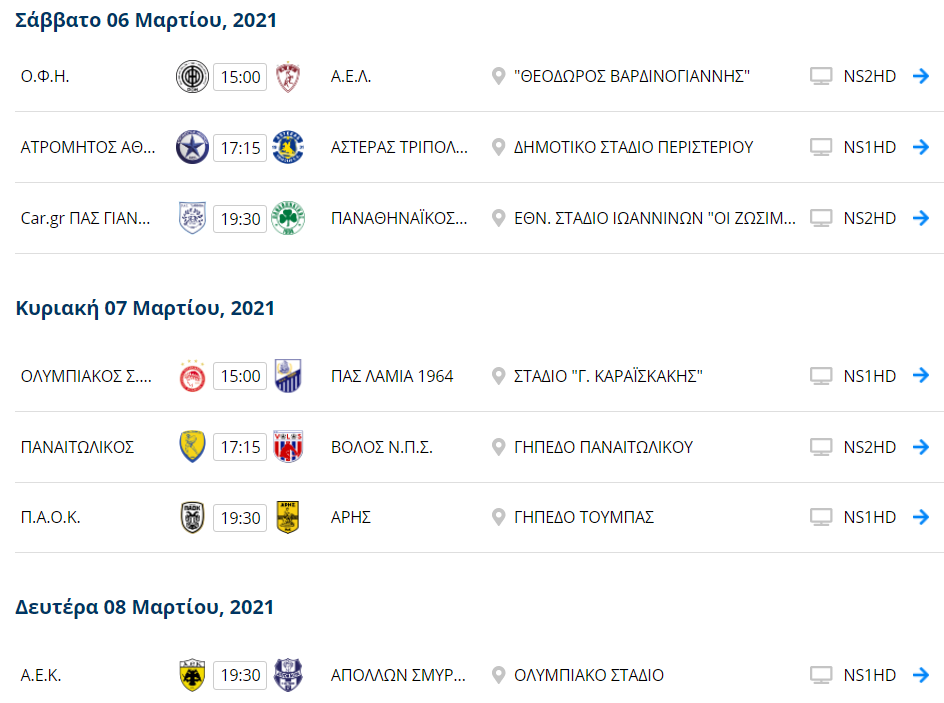
Task: Click the ΟΛΥΜΠΙΑΚΟ ΣΤΑΔΙΟ venue text
Action: pyautogui.click(x=589, y=675)
